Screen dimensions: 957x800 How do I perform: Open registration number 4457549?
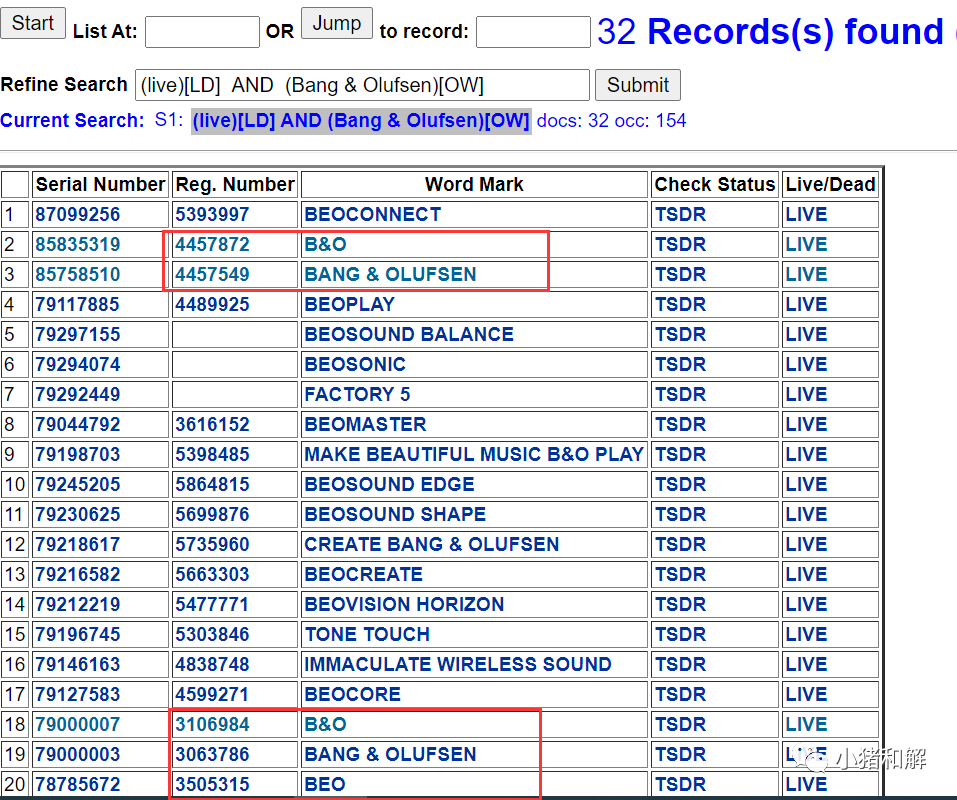click(x=212, y=274)
